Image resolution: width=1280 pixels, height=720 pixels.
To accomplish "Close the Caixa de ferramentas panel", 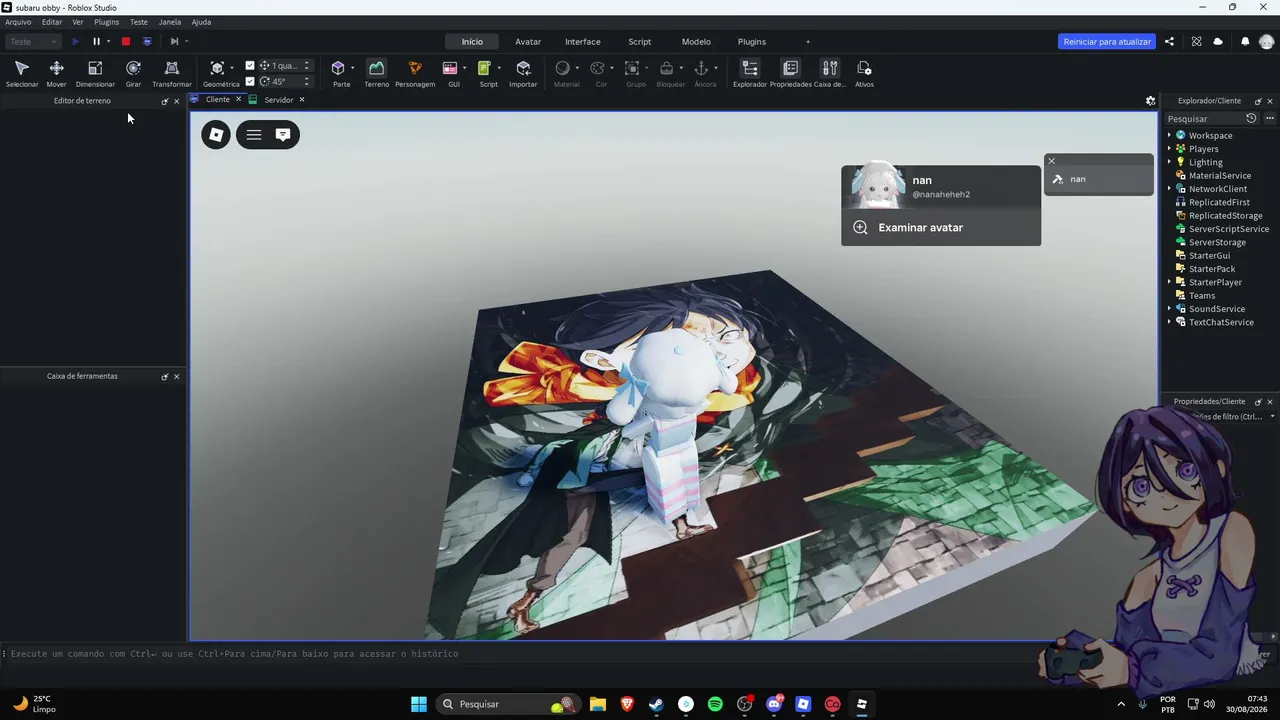I will [177, 376].
